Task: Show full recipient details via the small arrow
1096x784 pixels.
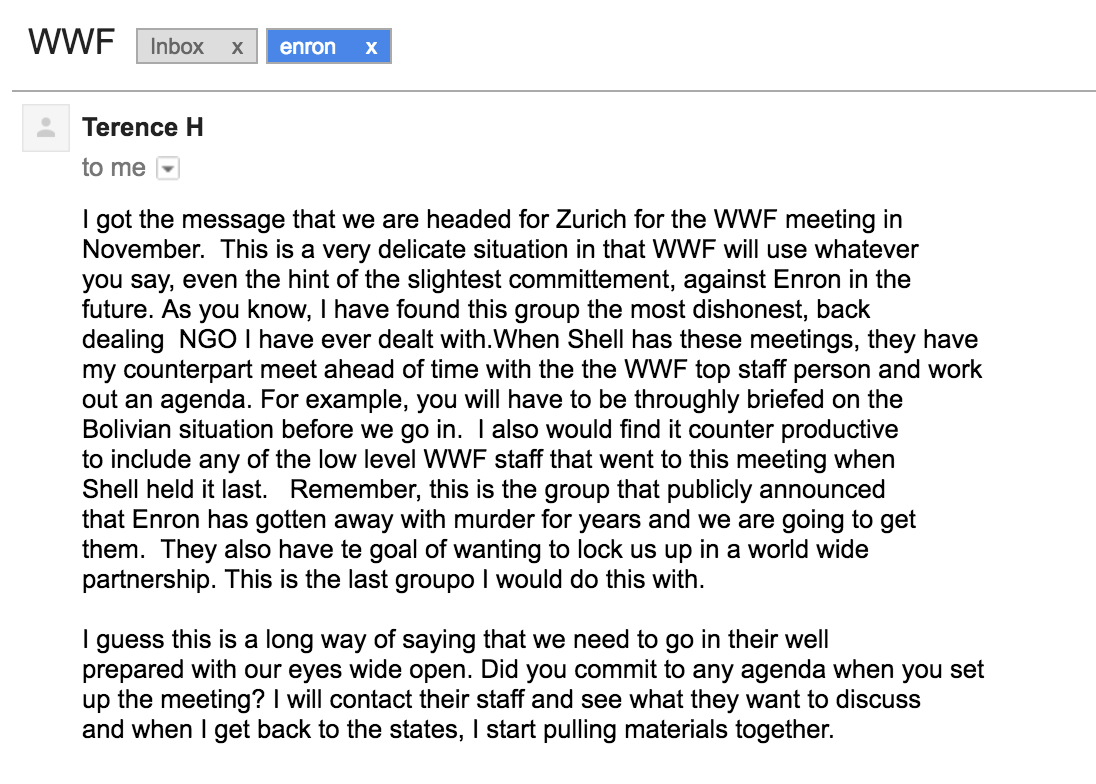Action: point(168,168)
